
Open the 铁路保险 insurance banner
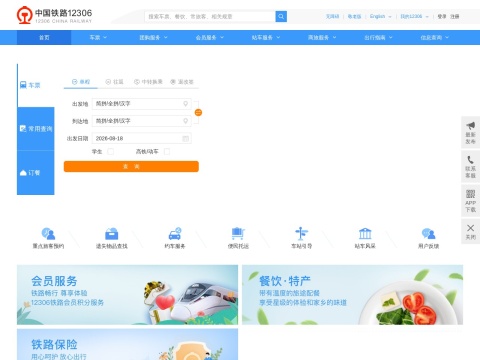[127, 344]
